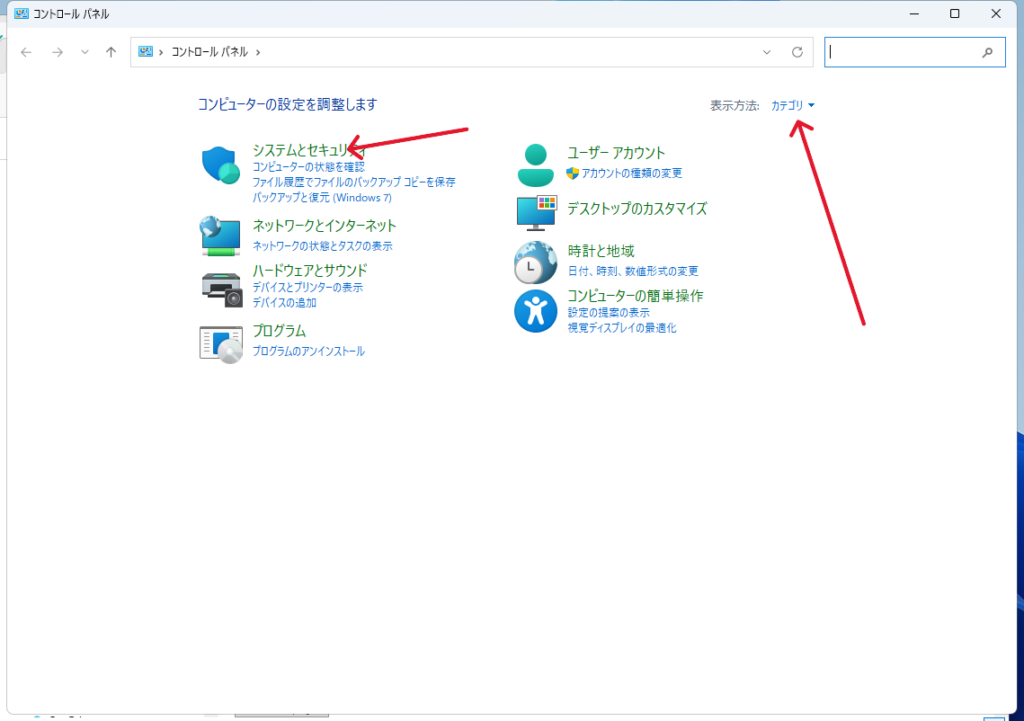The image size is (1024, 721).
Task: Click デバイスとプリンターの表示 link
Action: (307, 287)
